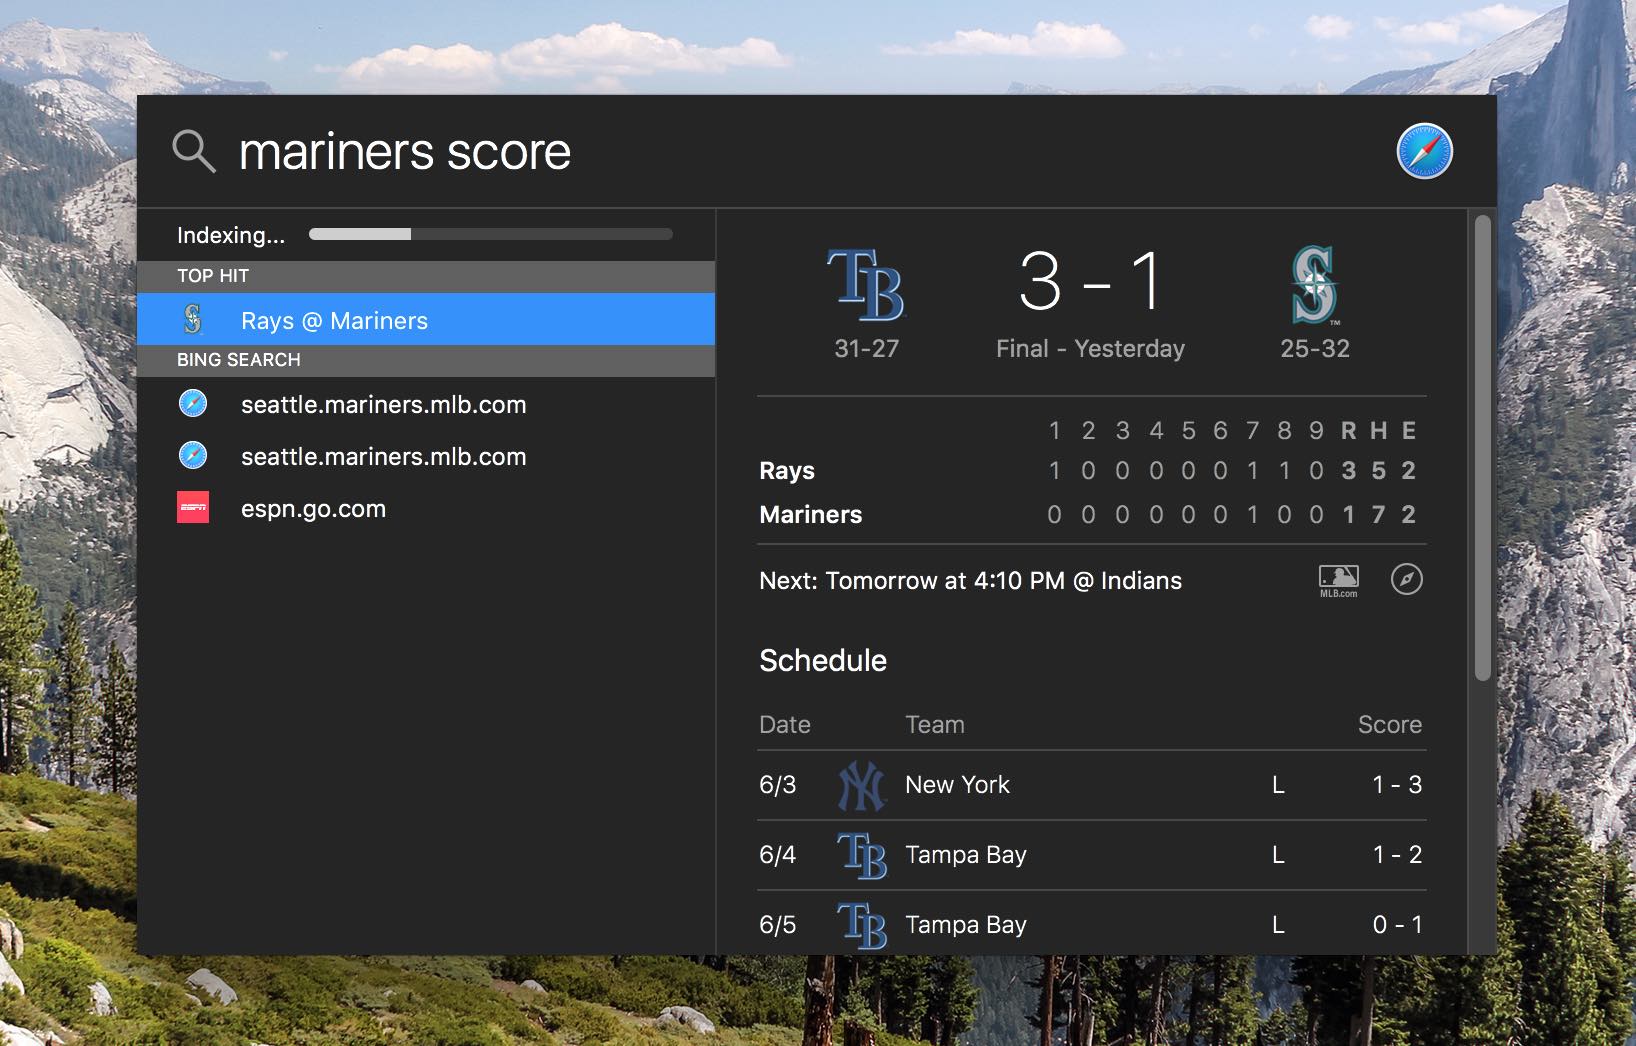Click New York in the 6/3 schedule row
The width and height of the screenshot is (1636, 1046).
point(957,785)
